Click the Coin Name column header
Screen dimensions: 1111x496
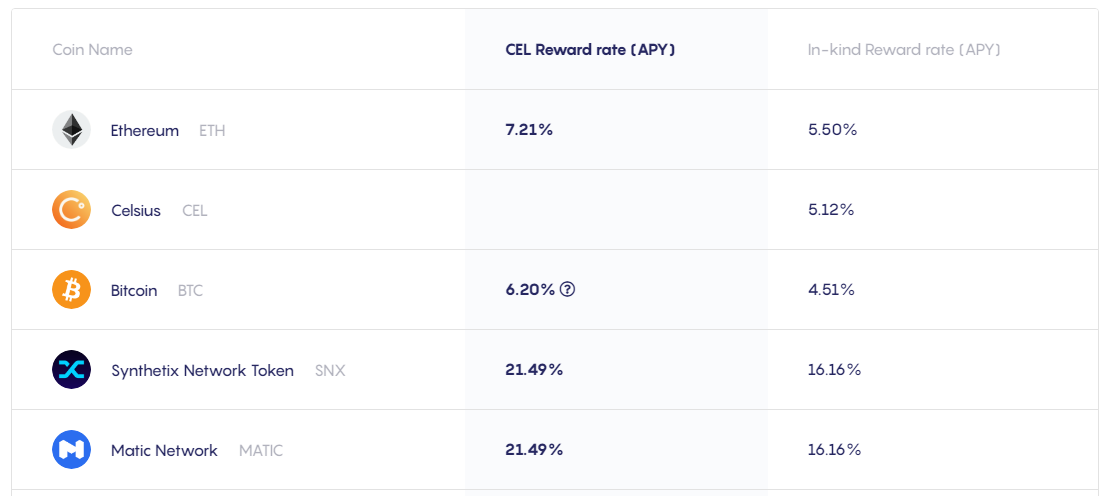coord(92,50)
